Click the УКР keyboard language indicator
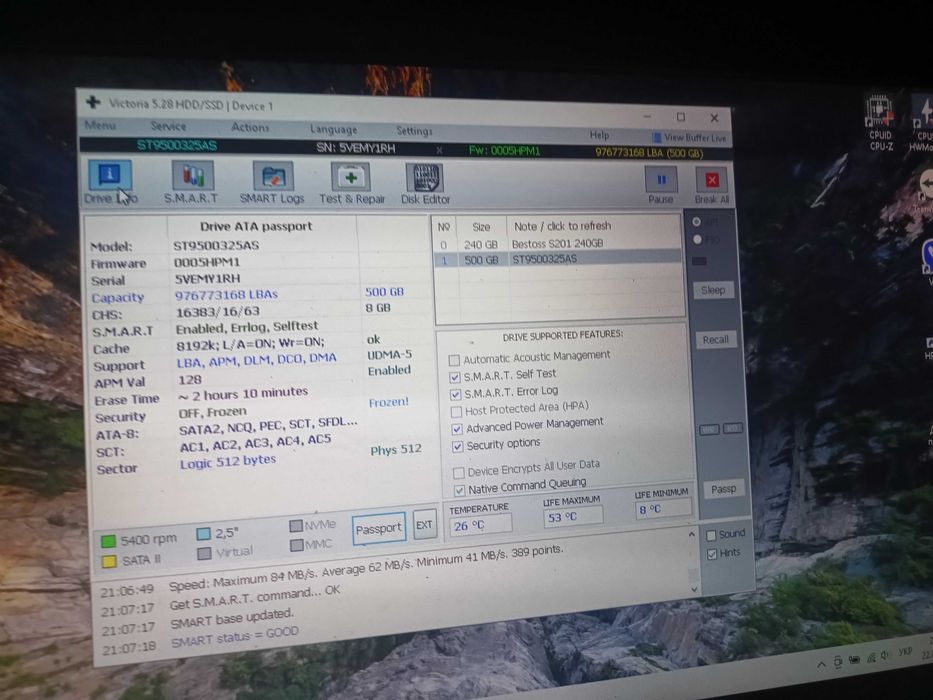This screenshot has width=933, height=700. click(905, 652)
